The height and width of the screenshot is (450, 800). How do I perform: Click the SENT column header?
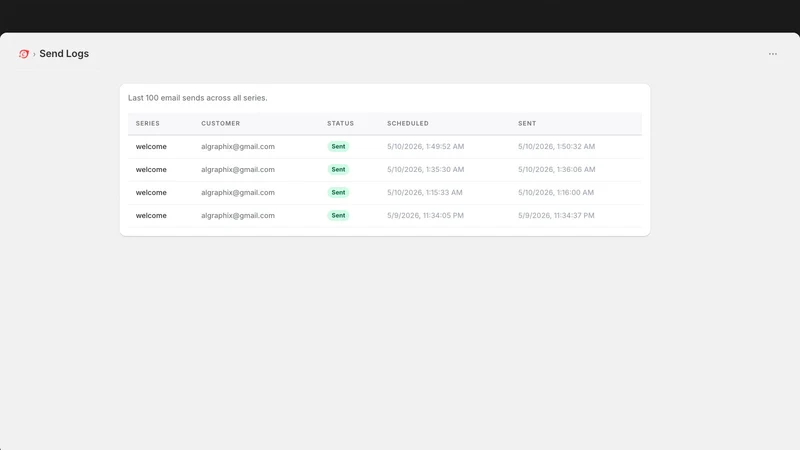[x=527, y=123]
